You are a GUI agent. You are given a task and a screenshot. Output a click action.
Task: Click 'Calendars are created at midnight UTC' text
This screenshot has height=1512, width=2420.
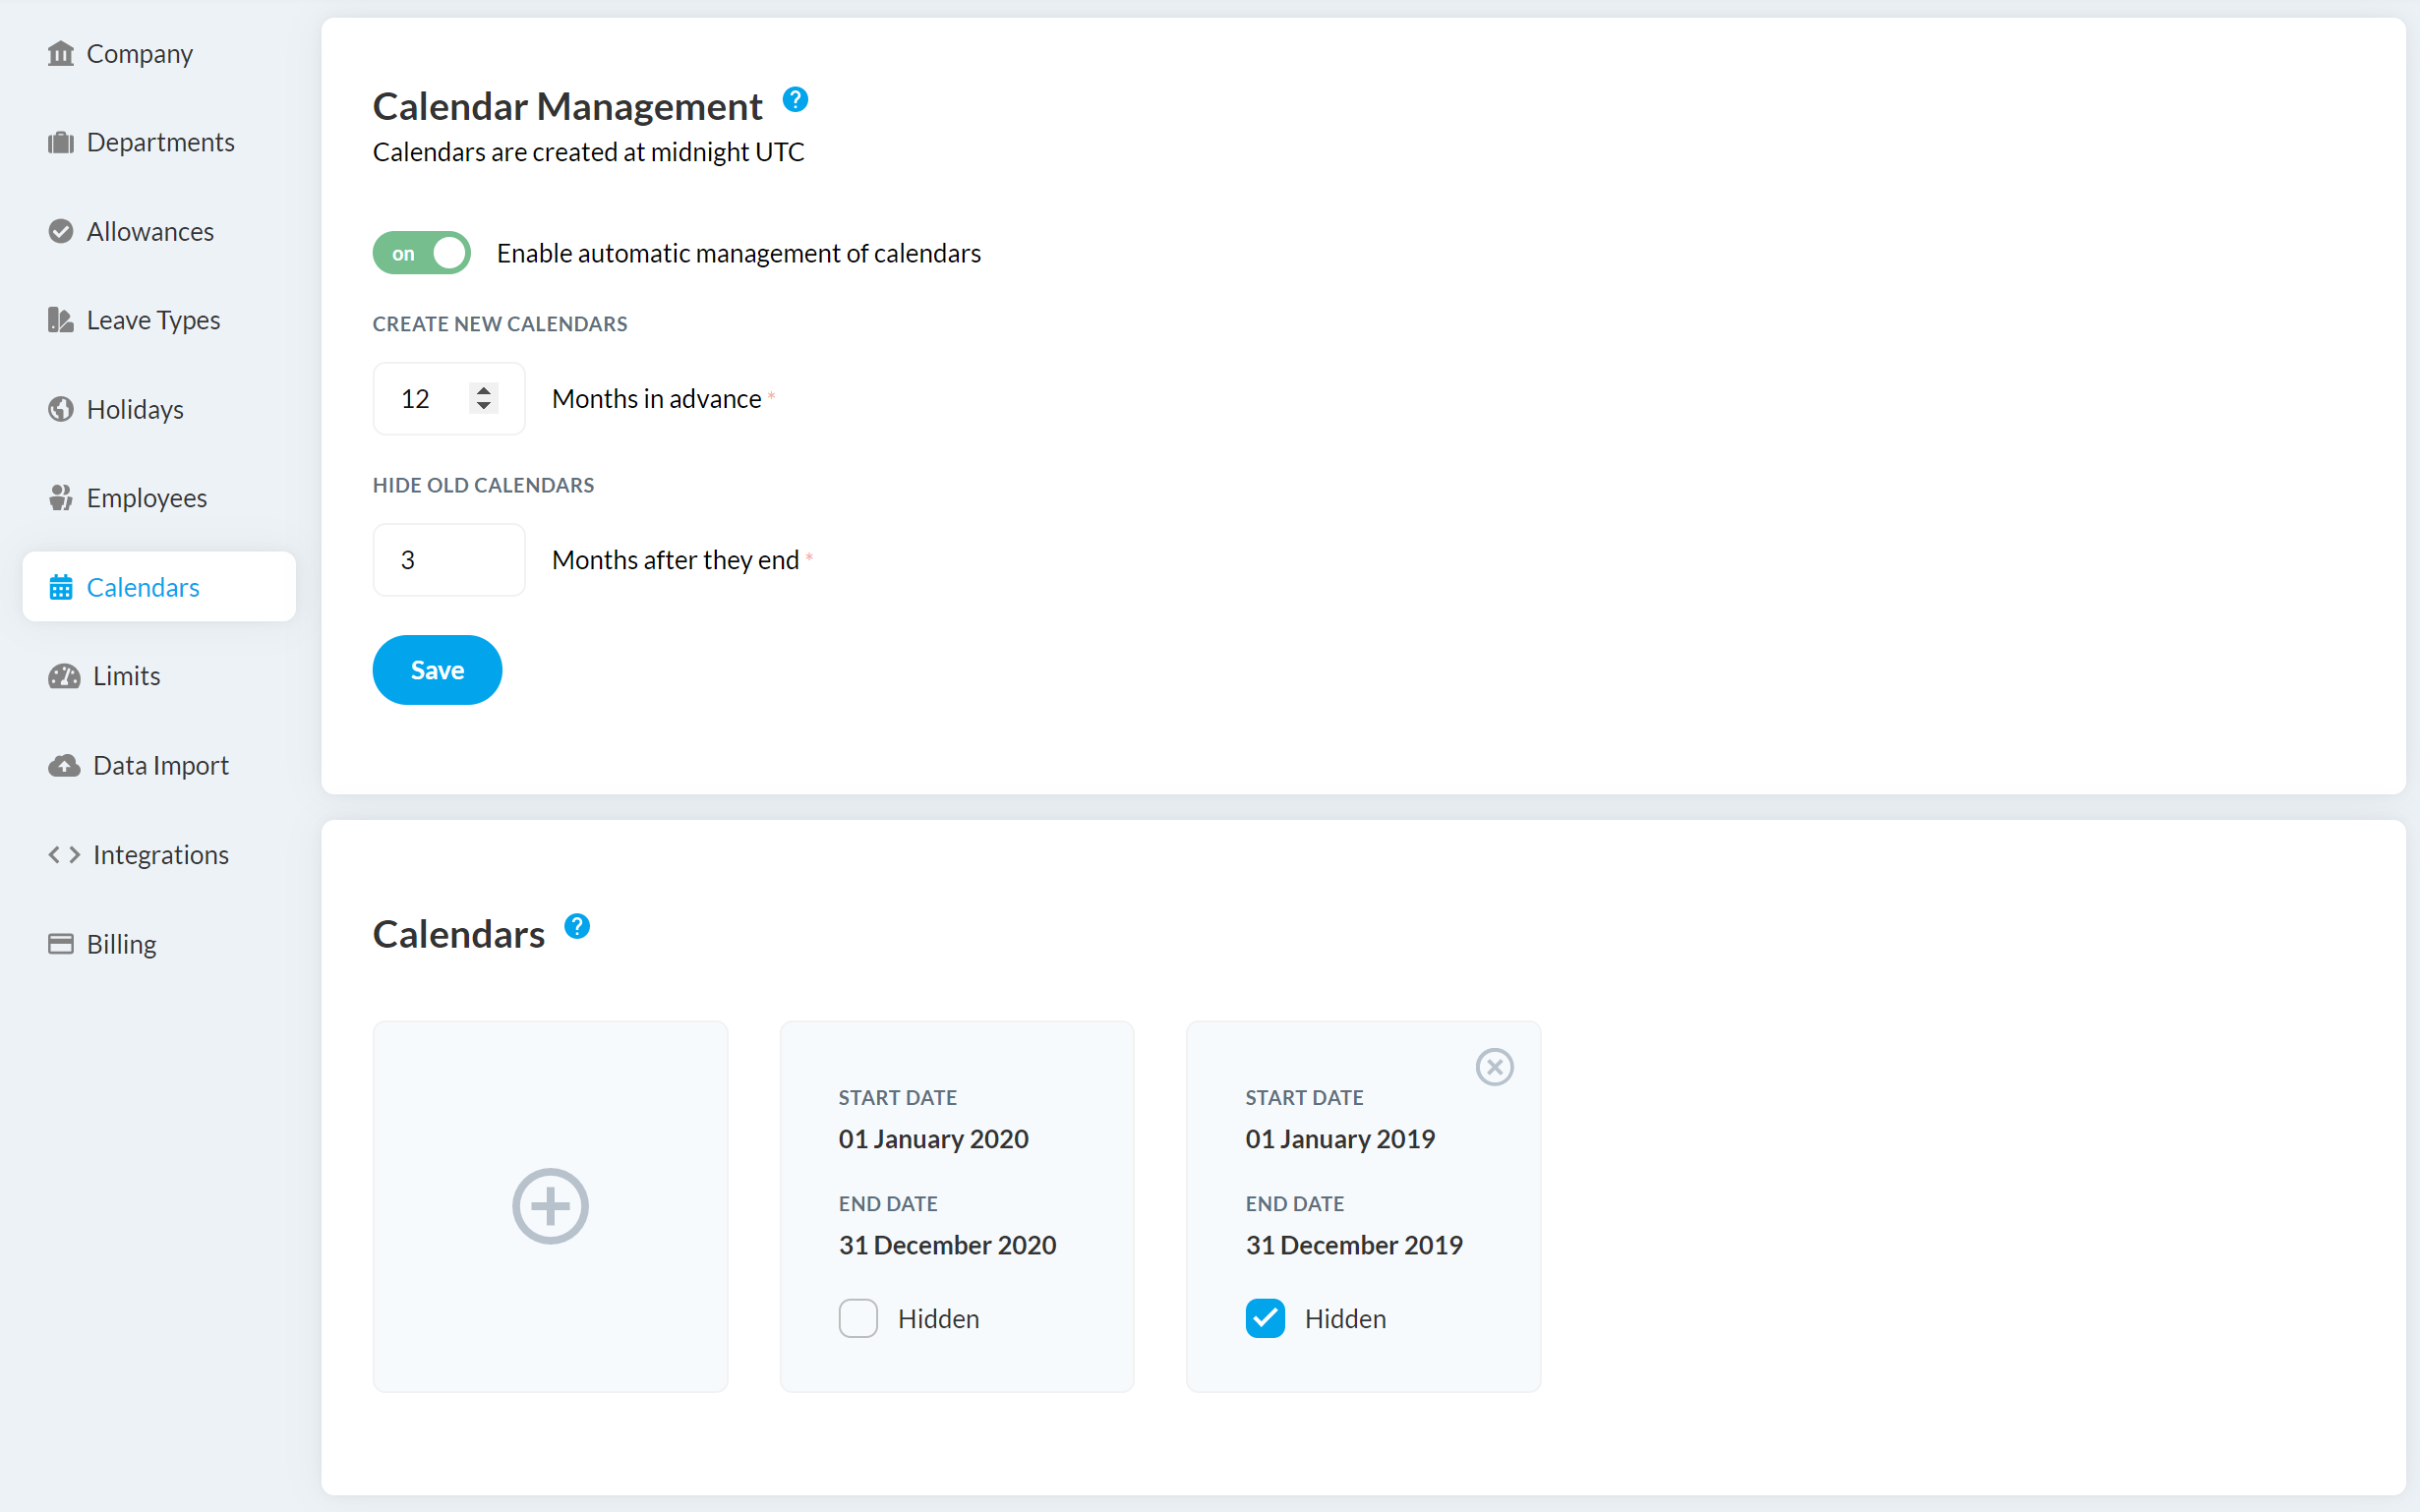tap(589, 152)
